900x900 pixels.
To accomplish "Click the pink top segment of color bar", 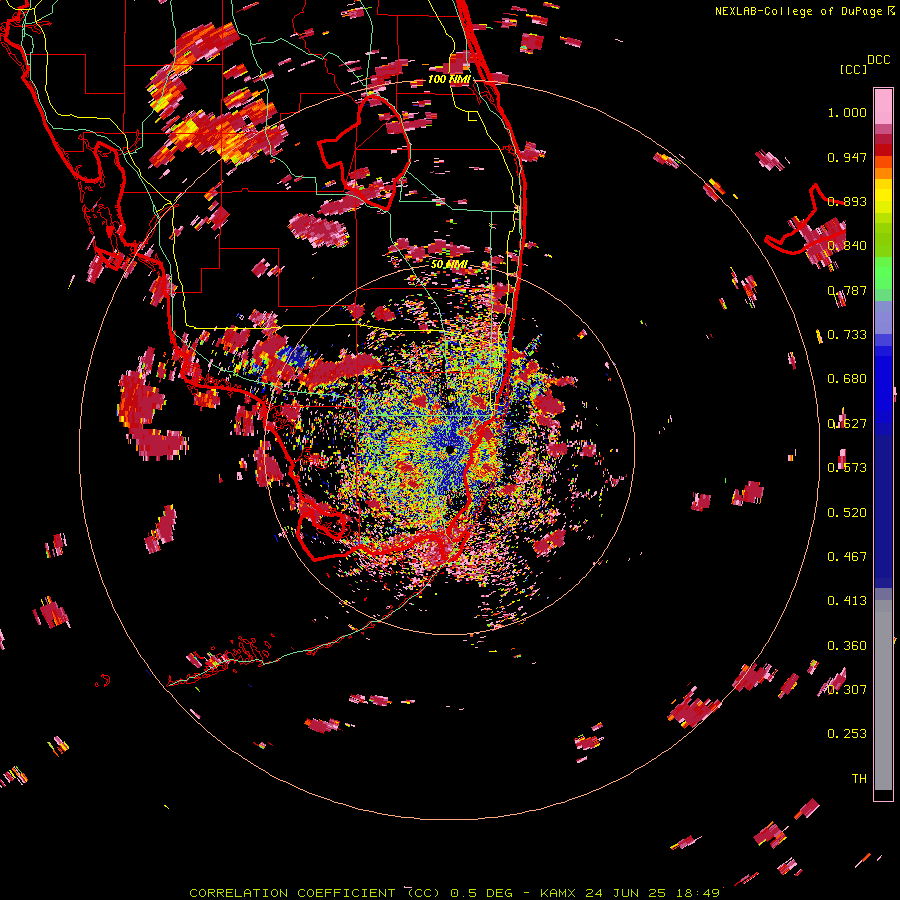I will pos(883,107).
